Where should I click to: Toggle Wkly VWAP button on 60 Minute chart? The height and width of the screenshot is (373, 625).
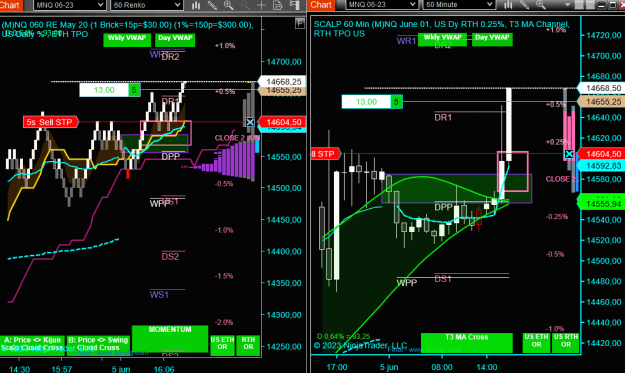pyautogui.click(x=442, y=39)
